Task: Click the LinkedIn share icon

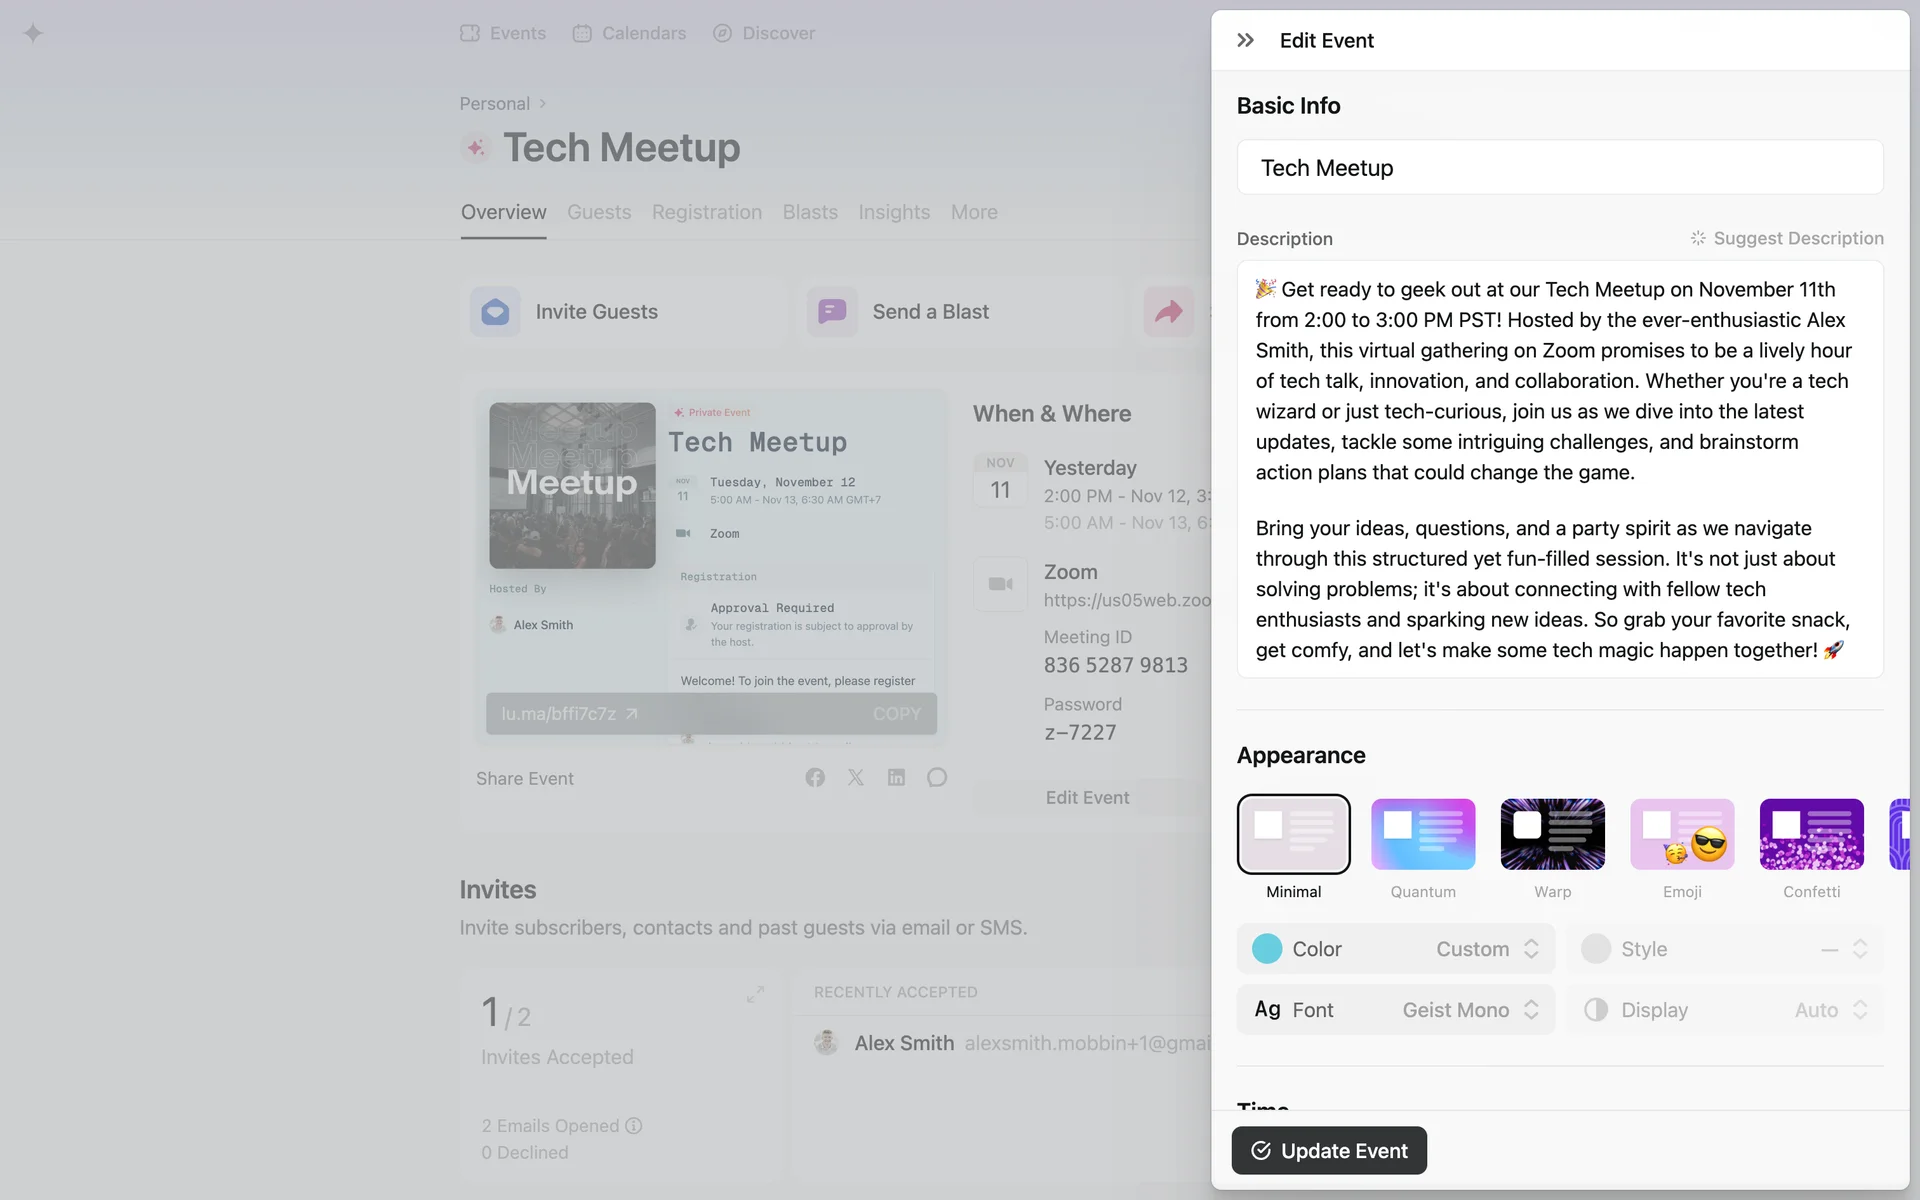Action: click(896, 778)
